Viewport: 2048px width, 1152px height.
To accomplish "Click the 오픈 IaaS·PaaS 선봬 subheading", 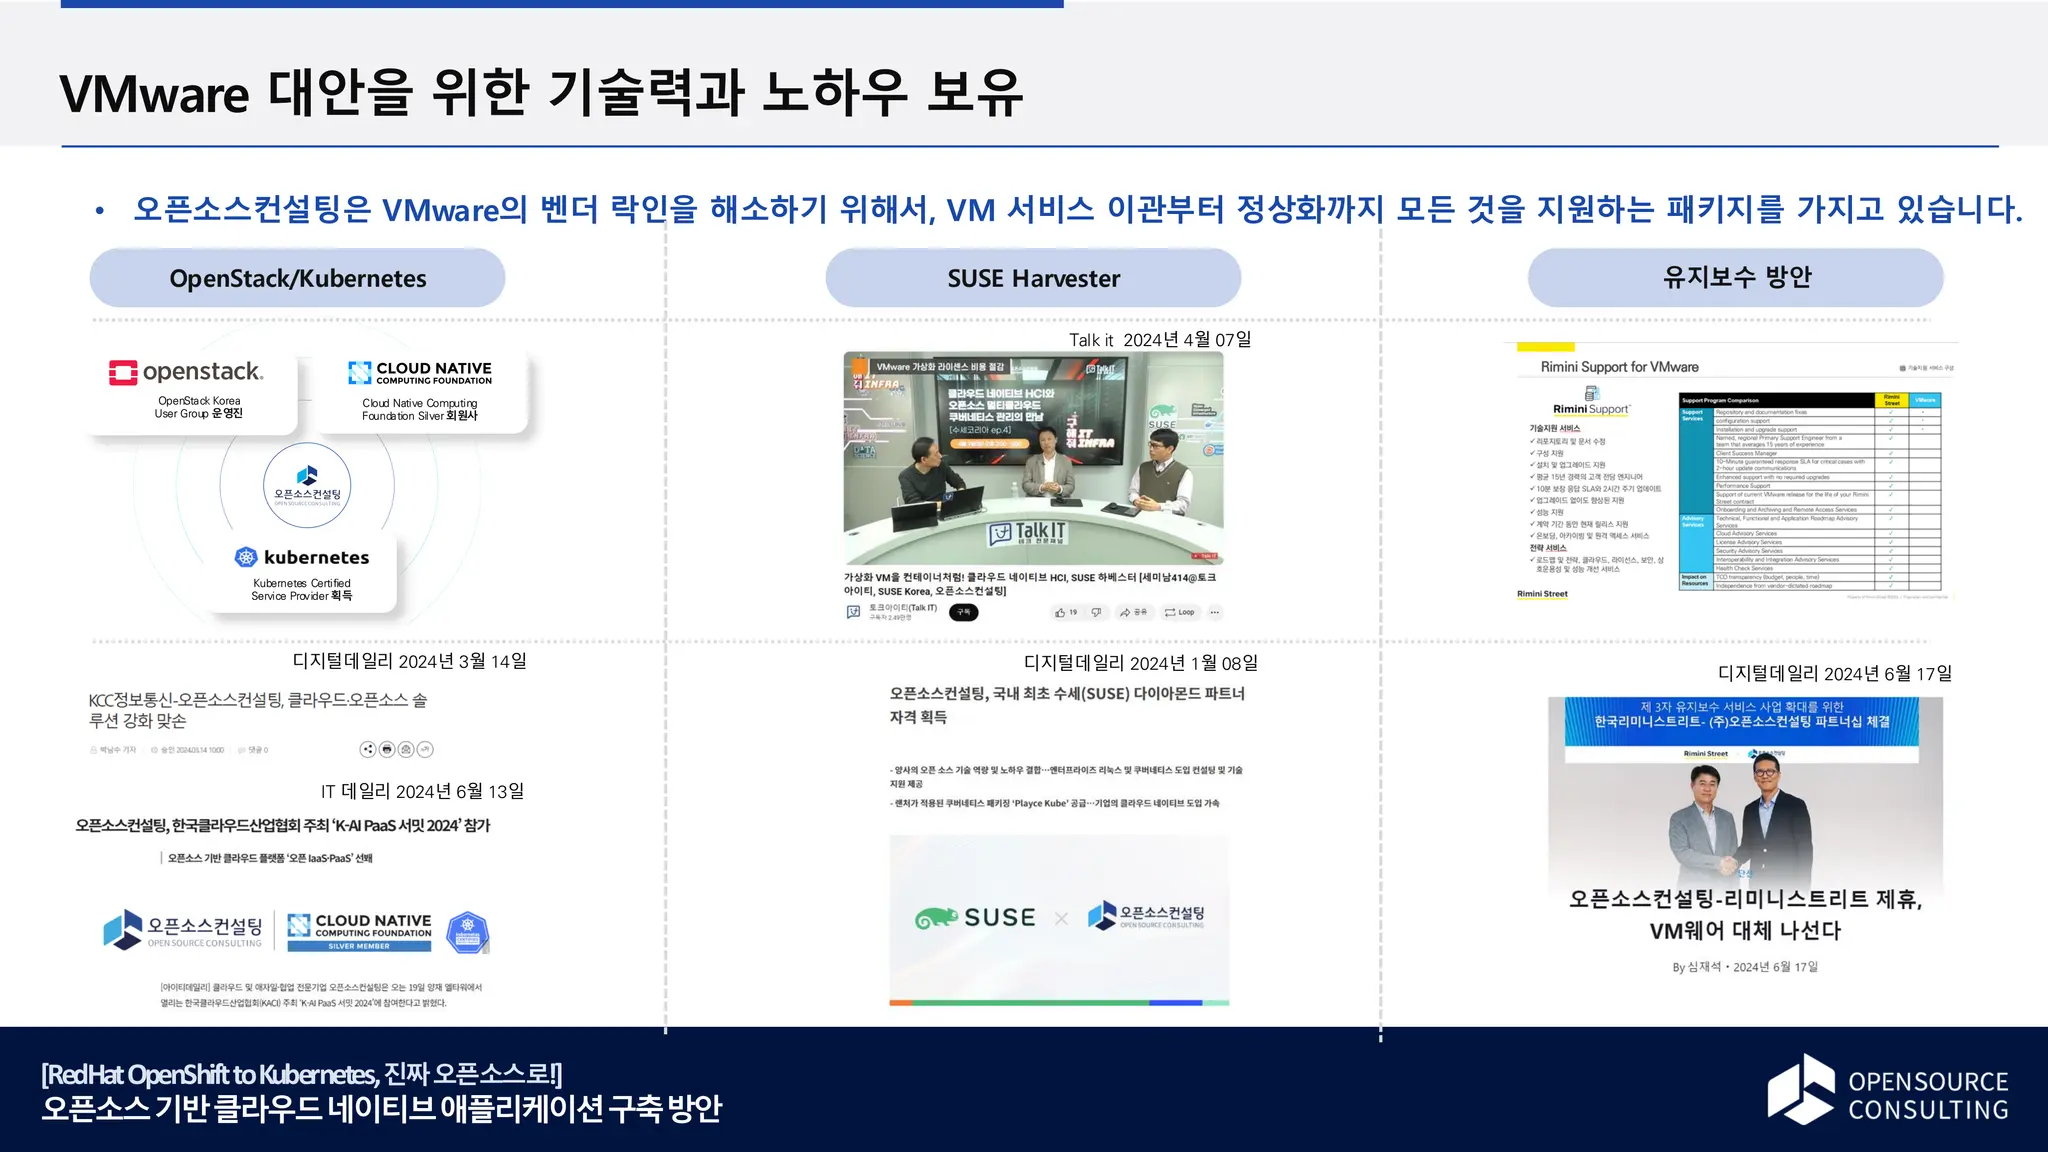I will [x=270, y=858].
